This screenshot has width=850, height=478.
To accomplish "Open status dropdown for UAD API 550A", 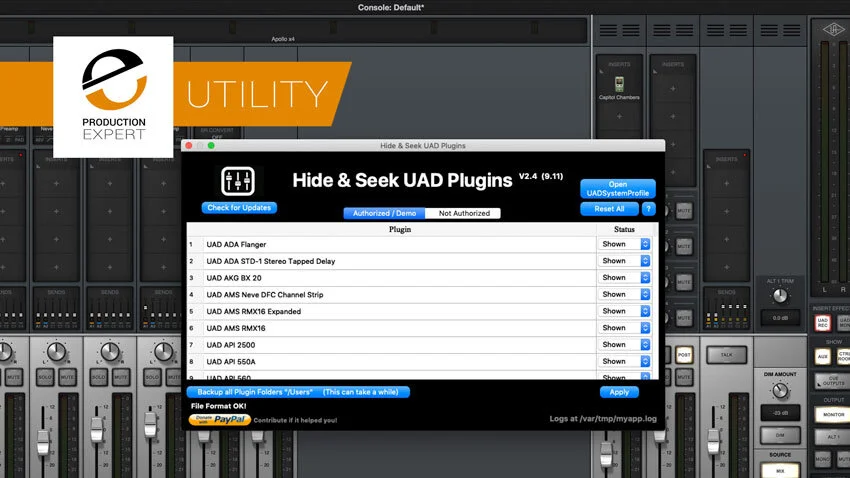I will [x=624, y=361].
